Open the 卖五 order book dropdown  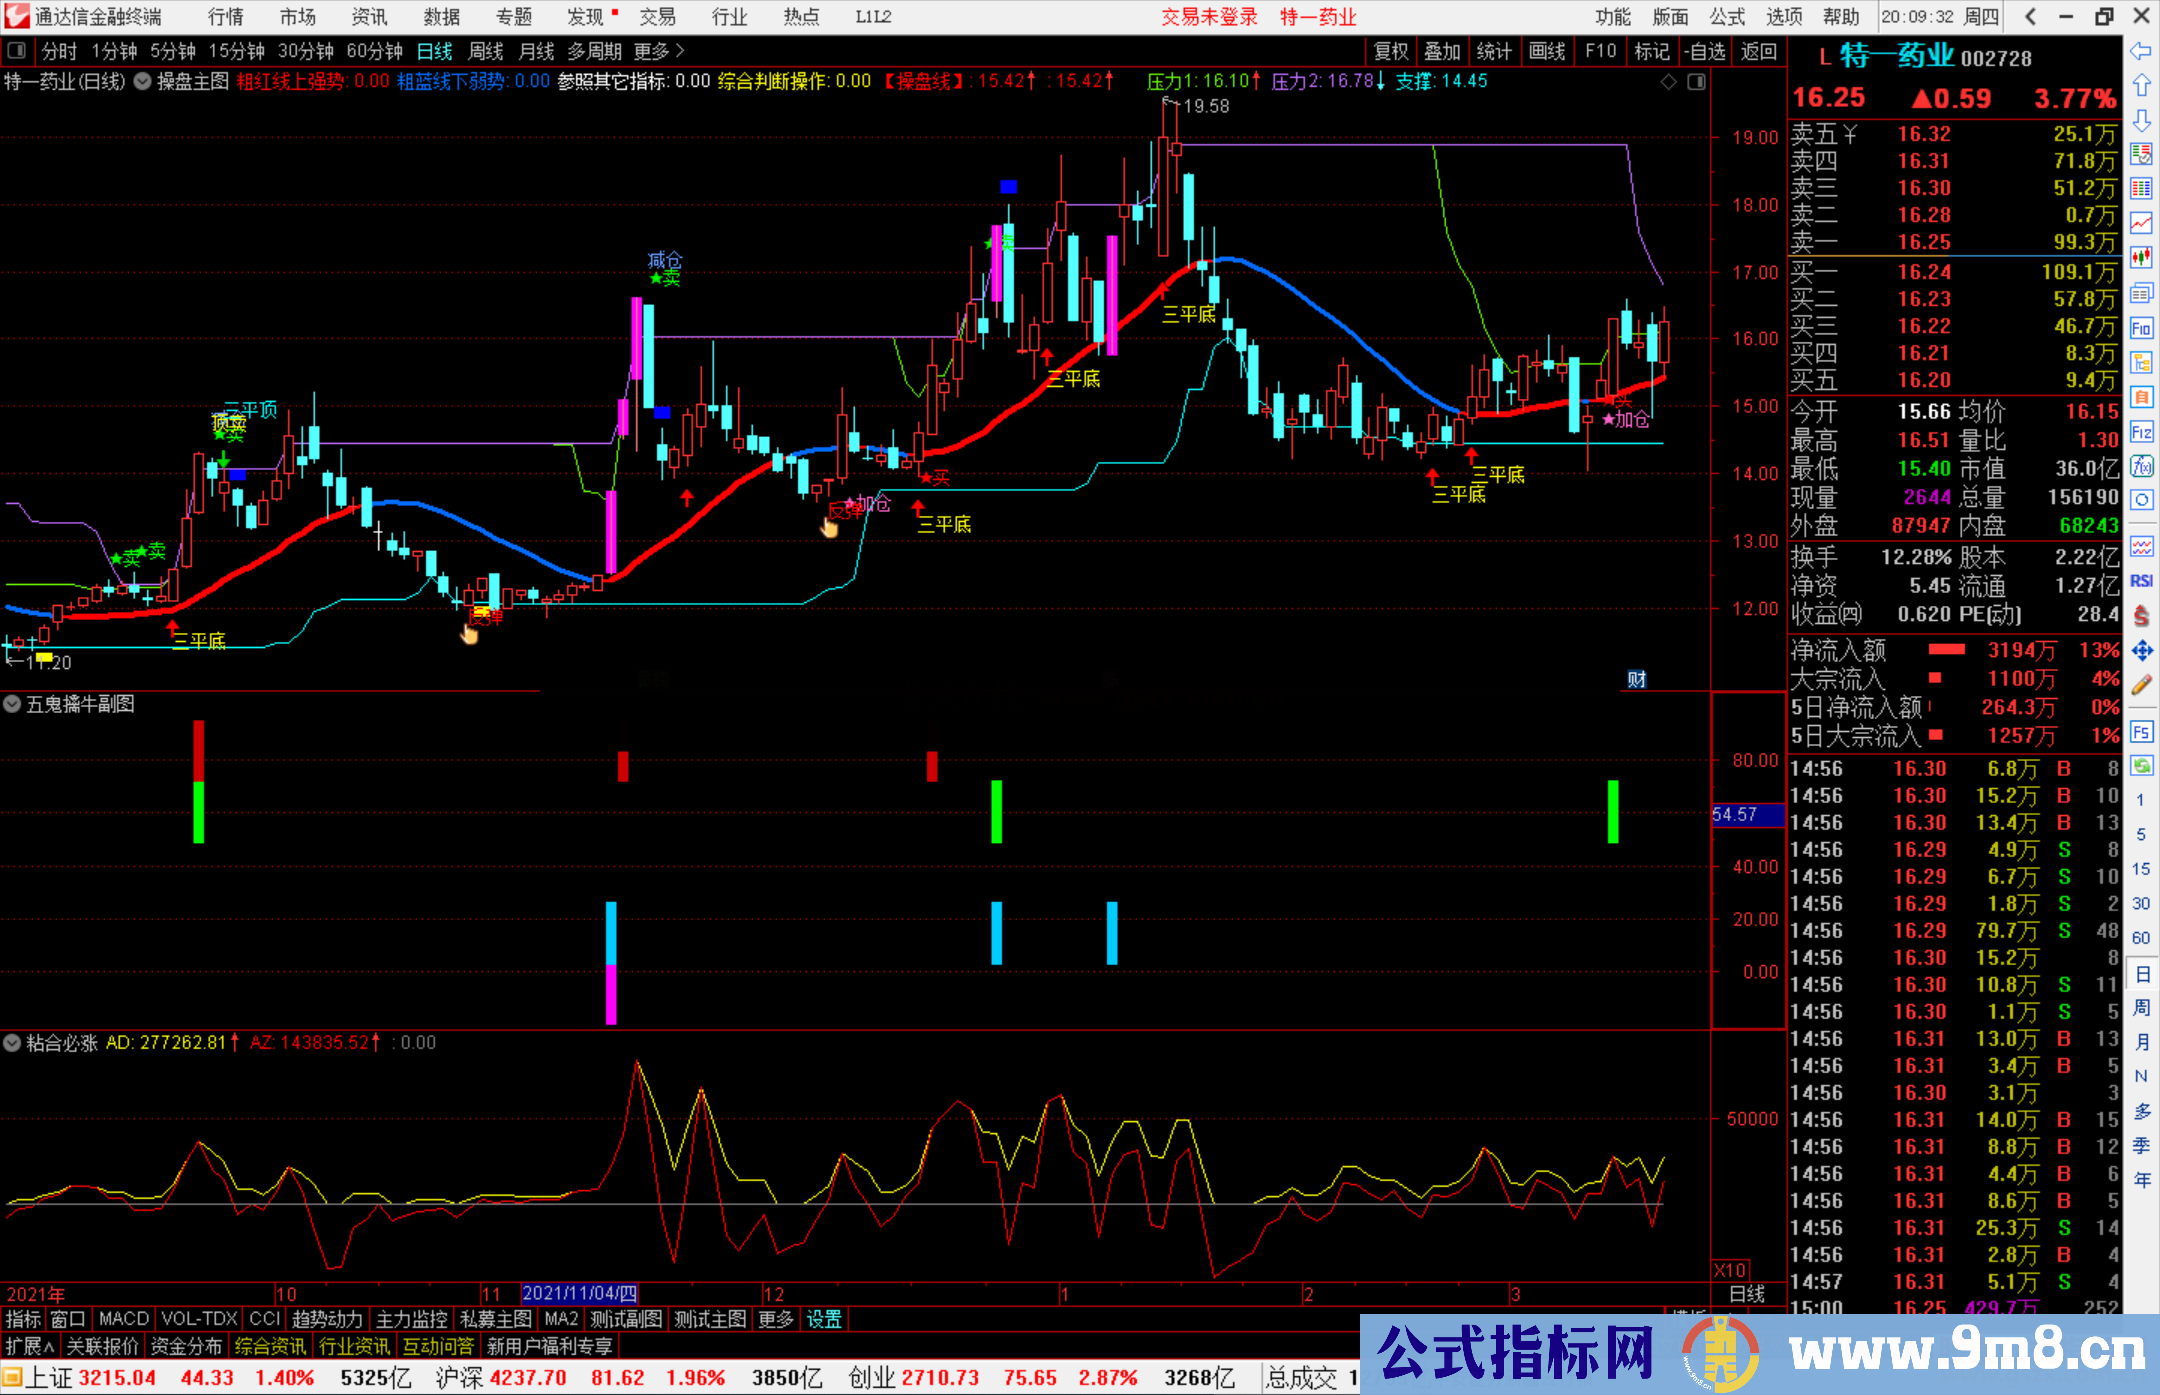1850,134
